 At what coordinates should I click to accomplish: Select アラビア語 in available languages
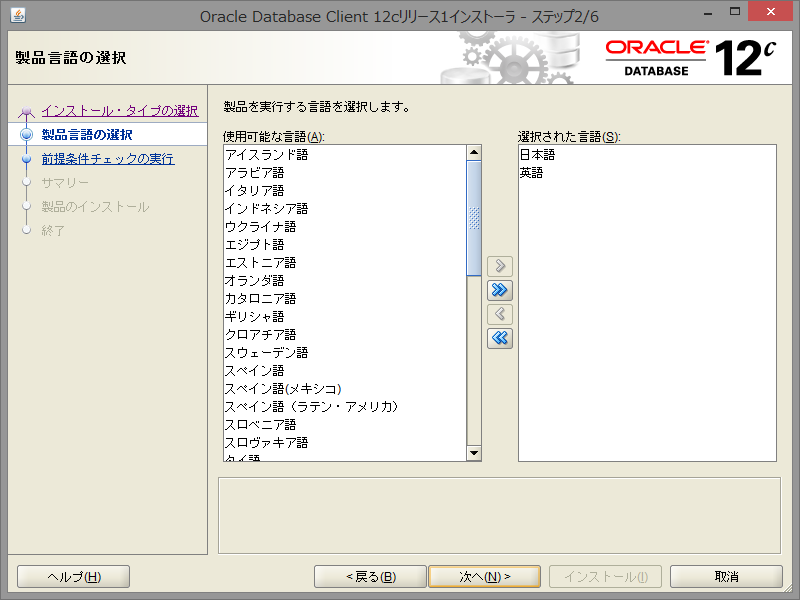[345, 172]
